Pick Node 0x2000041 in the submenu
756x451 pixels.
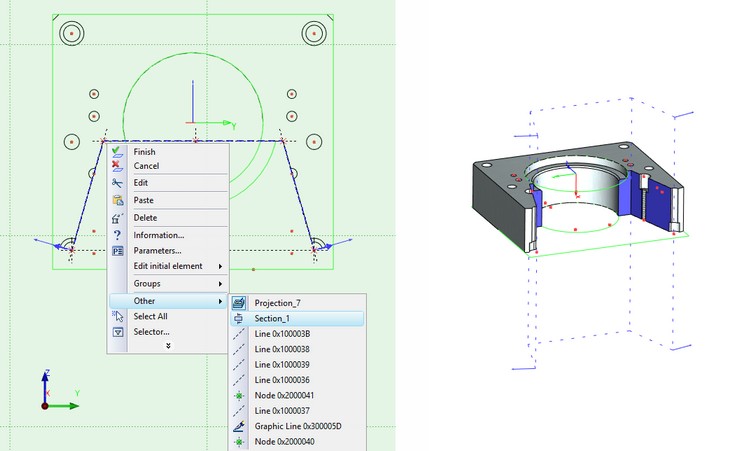tap(284, 395)
